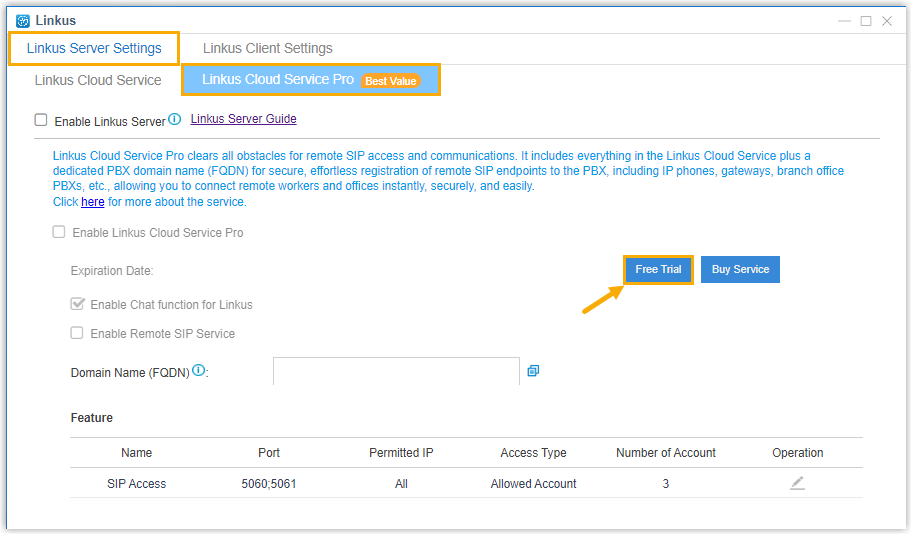Toggle Enable Chat function for Linkus

pyautogui.click(x=77, y=304)
